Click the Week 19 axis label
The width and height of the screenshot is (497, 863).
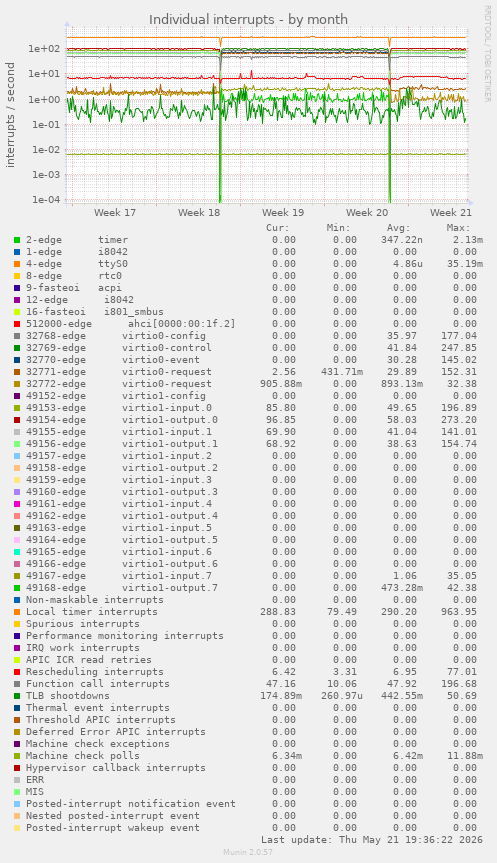[x=283, y=212]
